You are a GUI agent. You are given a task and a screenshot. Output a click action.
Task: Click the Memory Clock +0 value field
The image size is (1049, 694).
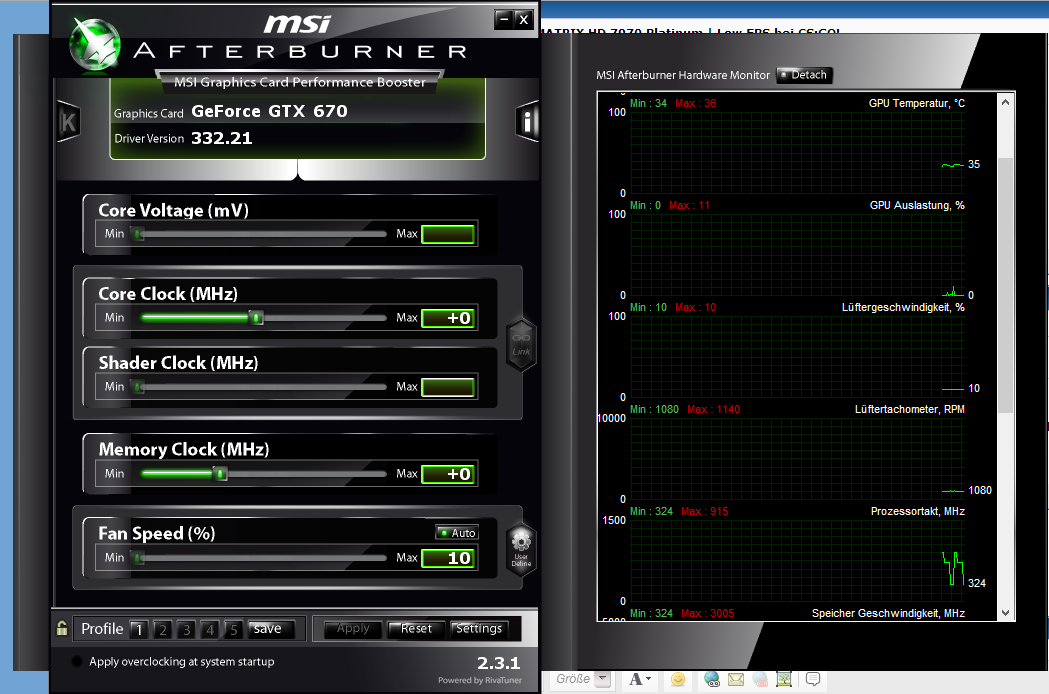coord(448,474)
